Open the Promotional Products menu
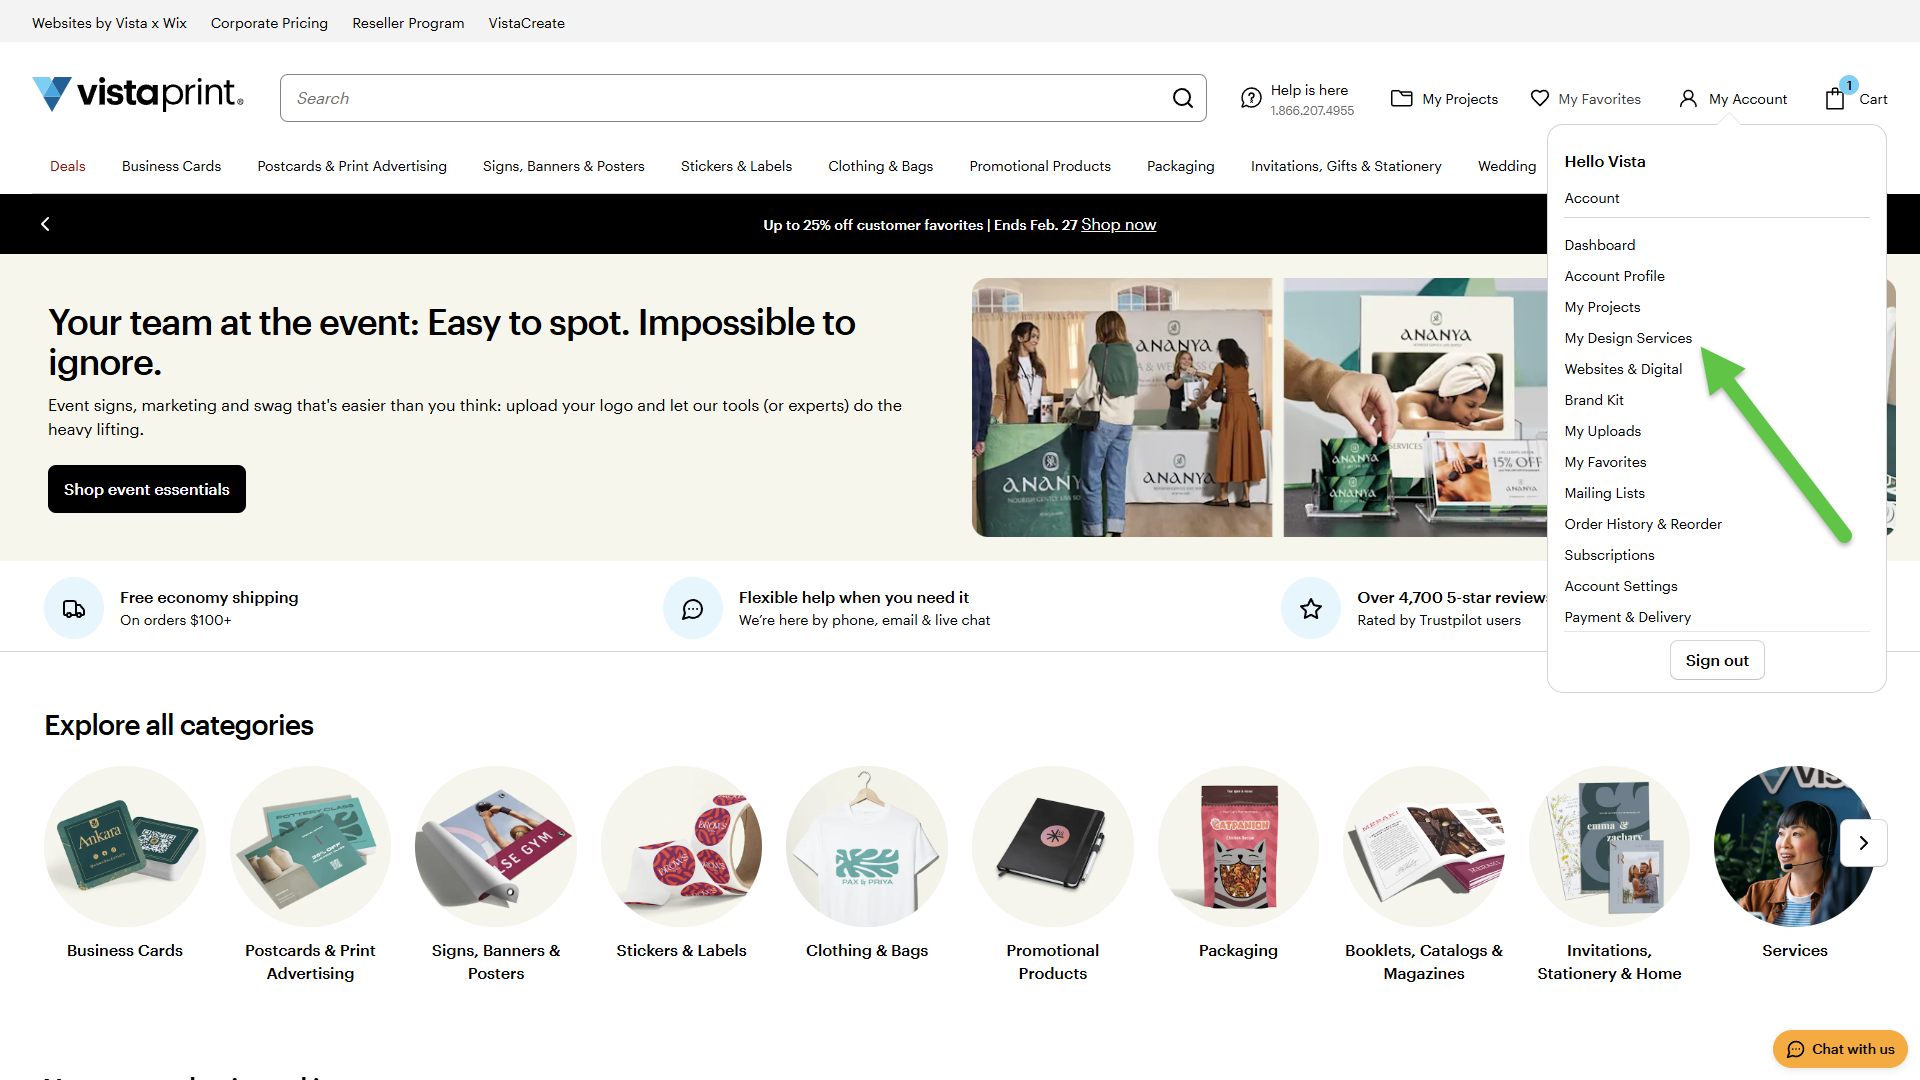The height and width of the screenshot is (1080, 1920). 1040,166
